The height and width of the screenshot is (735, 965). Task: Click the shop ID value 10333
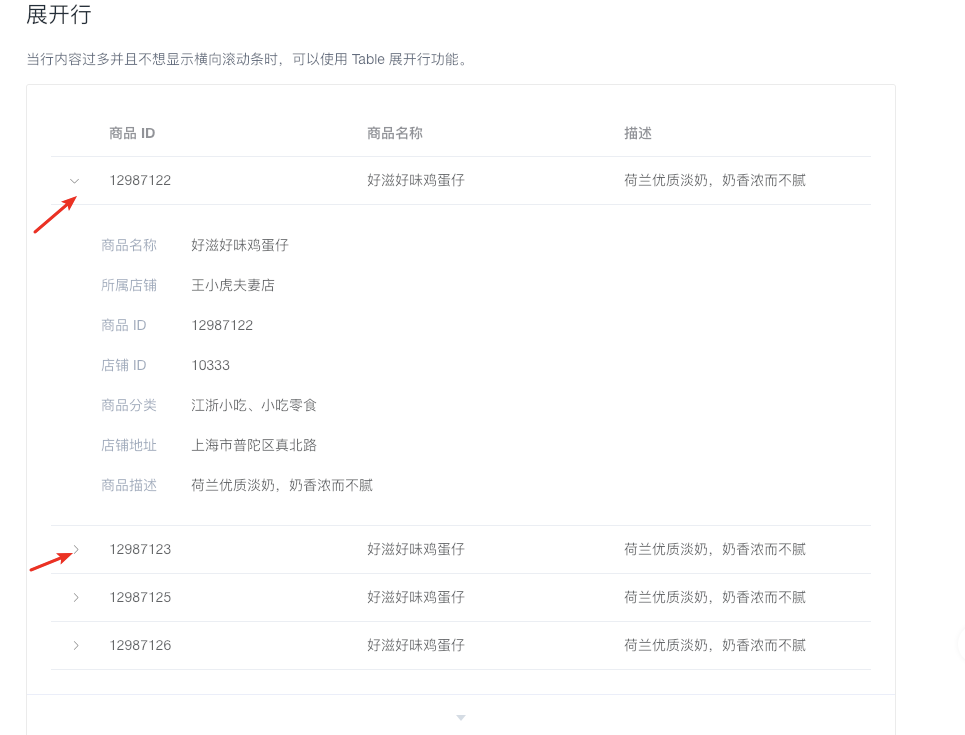tap(210, 365)
